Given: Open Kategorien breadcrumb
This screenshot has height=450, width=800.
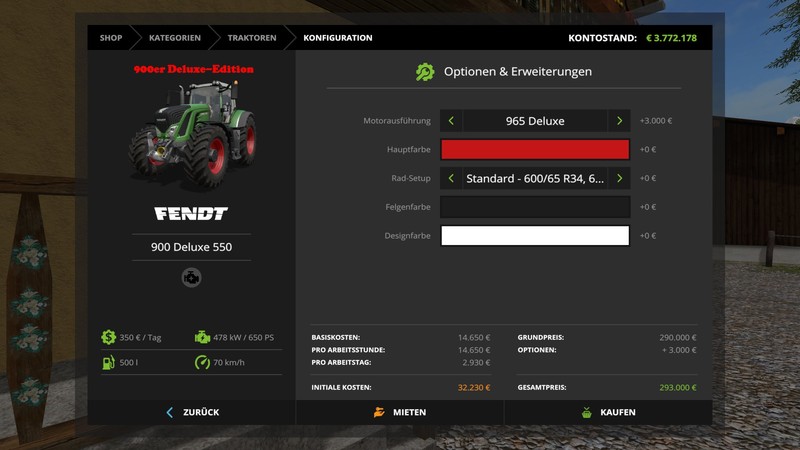Looking at the screenshot, I should pyautogui.click(x=174, y=38).
